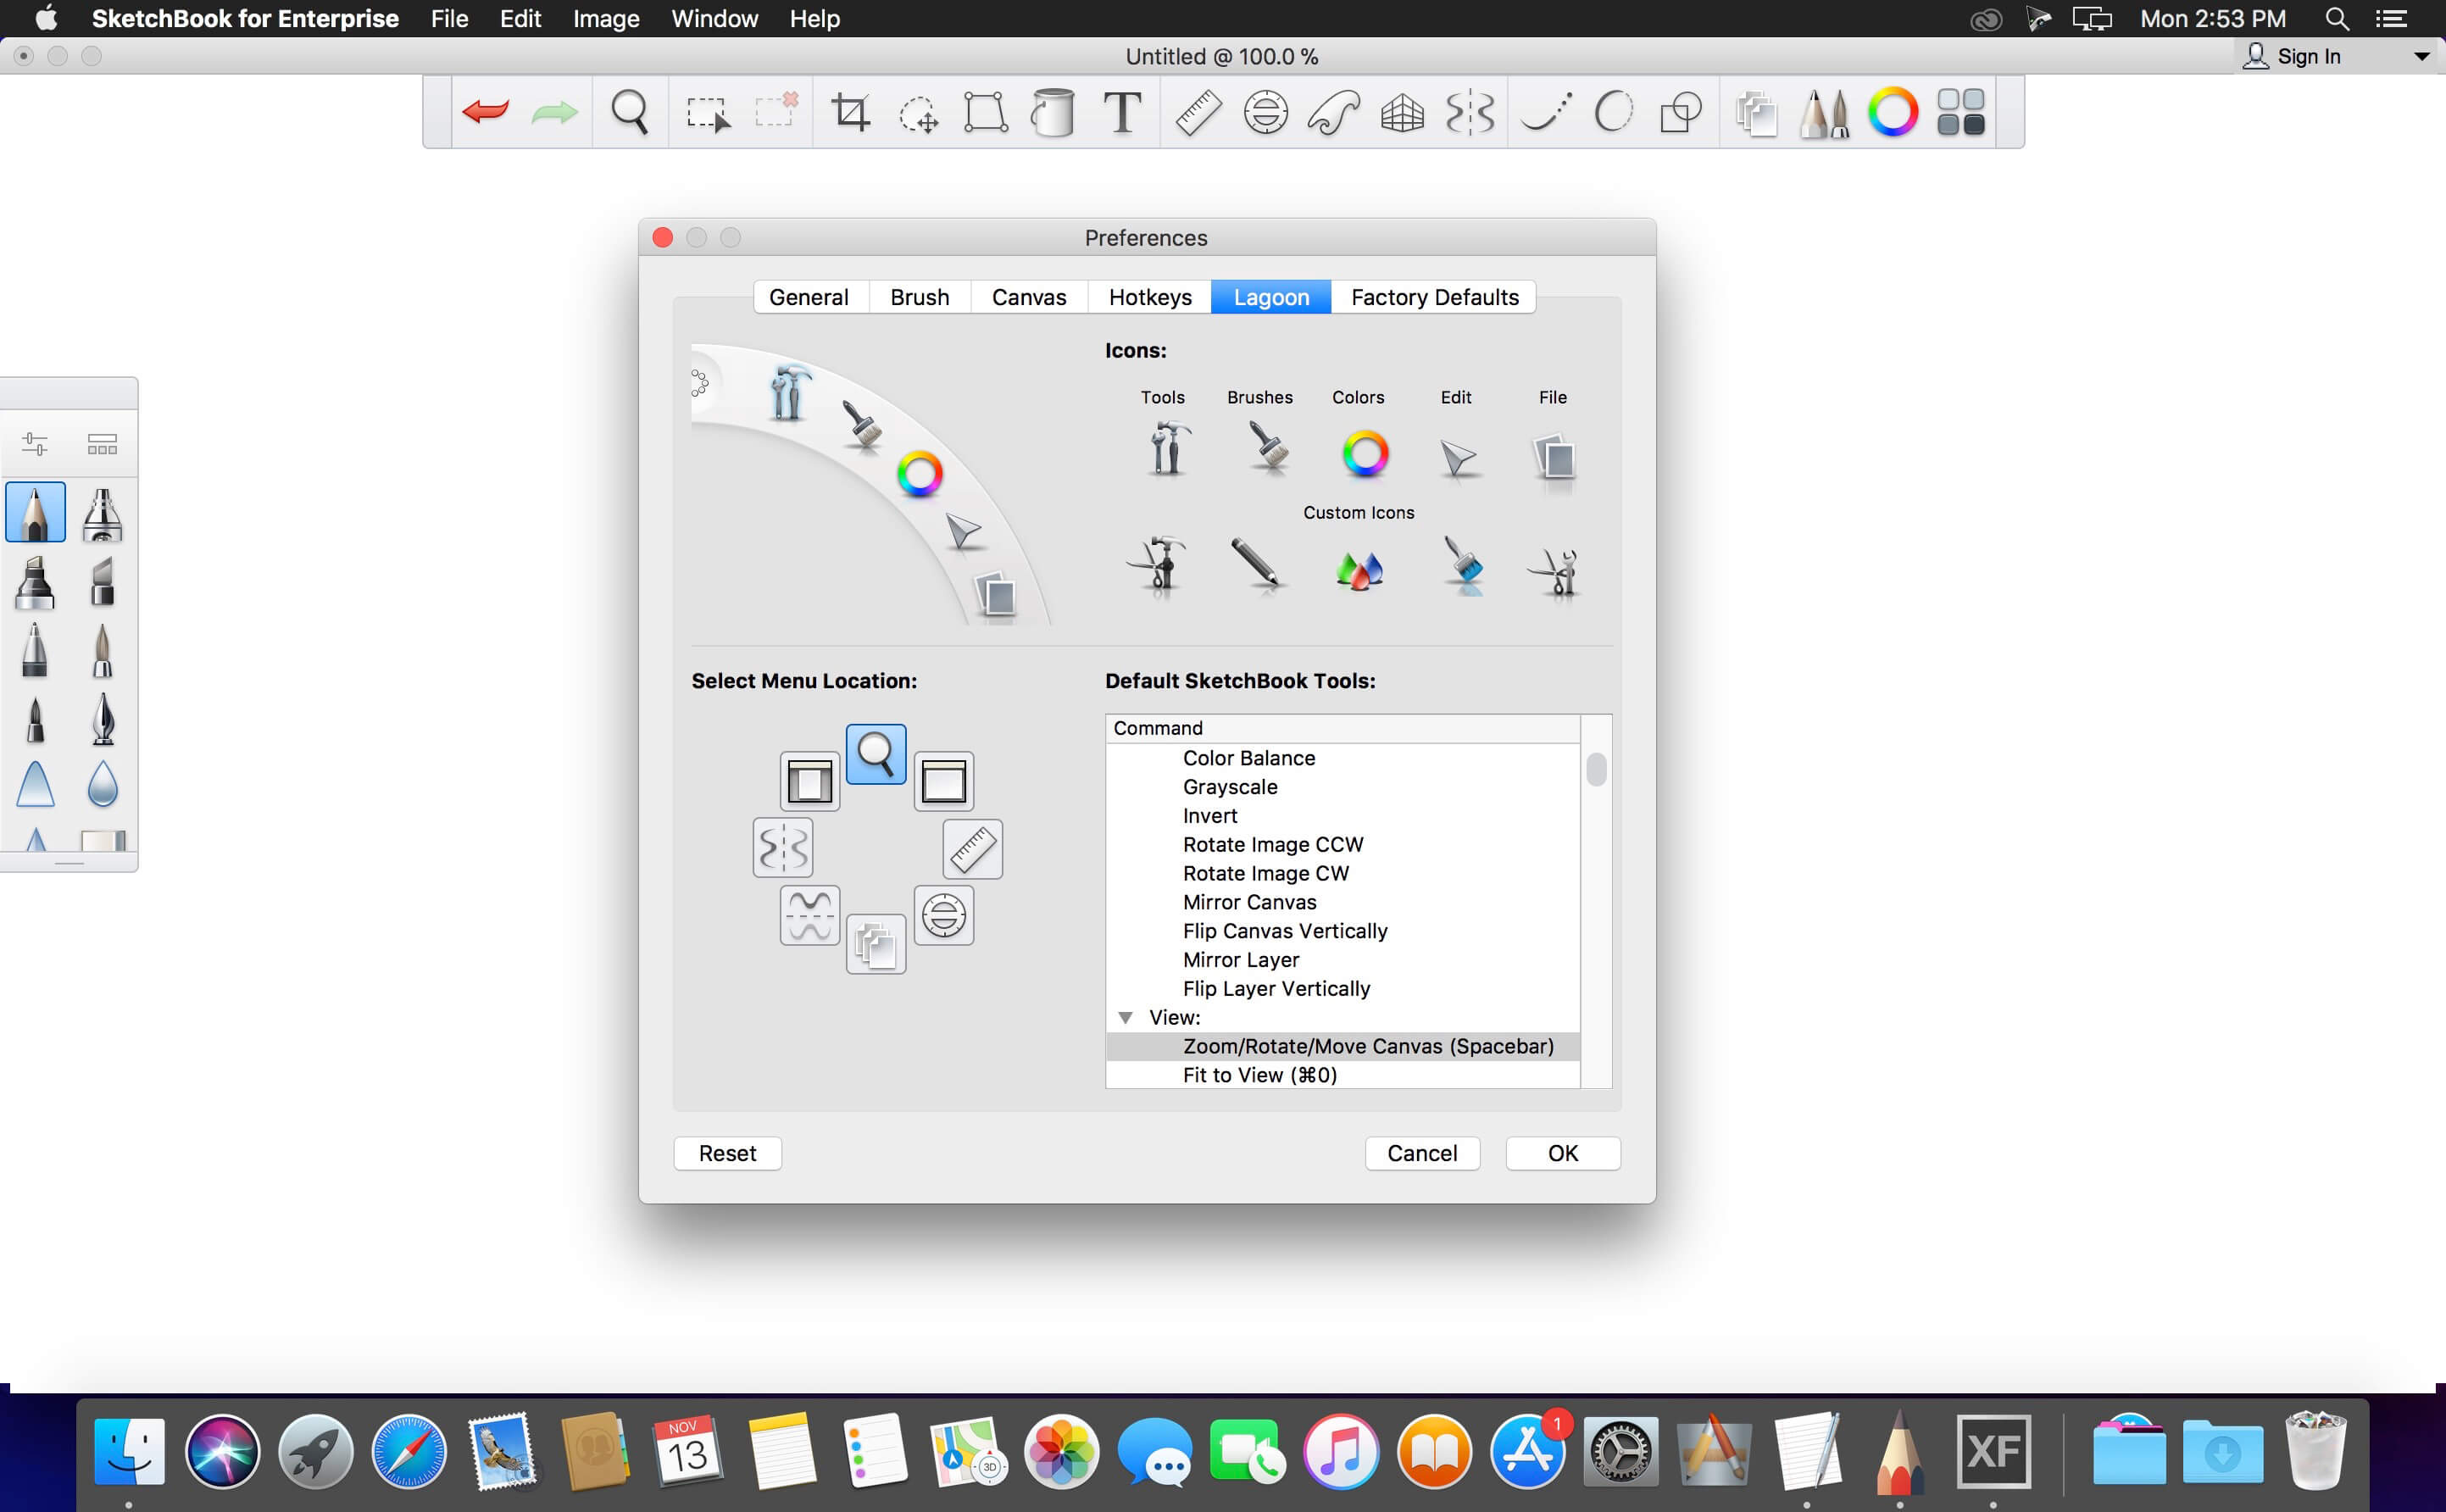The image size is (2446, 1512).
Task: Select the top magnifier menu location
Action: click(876, 754)
